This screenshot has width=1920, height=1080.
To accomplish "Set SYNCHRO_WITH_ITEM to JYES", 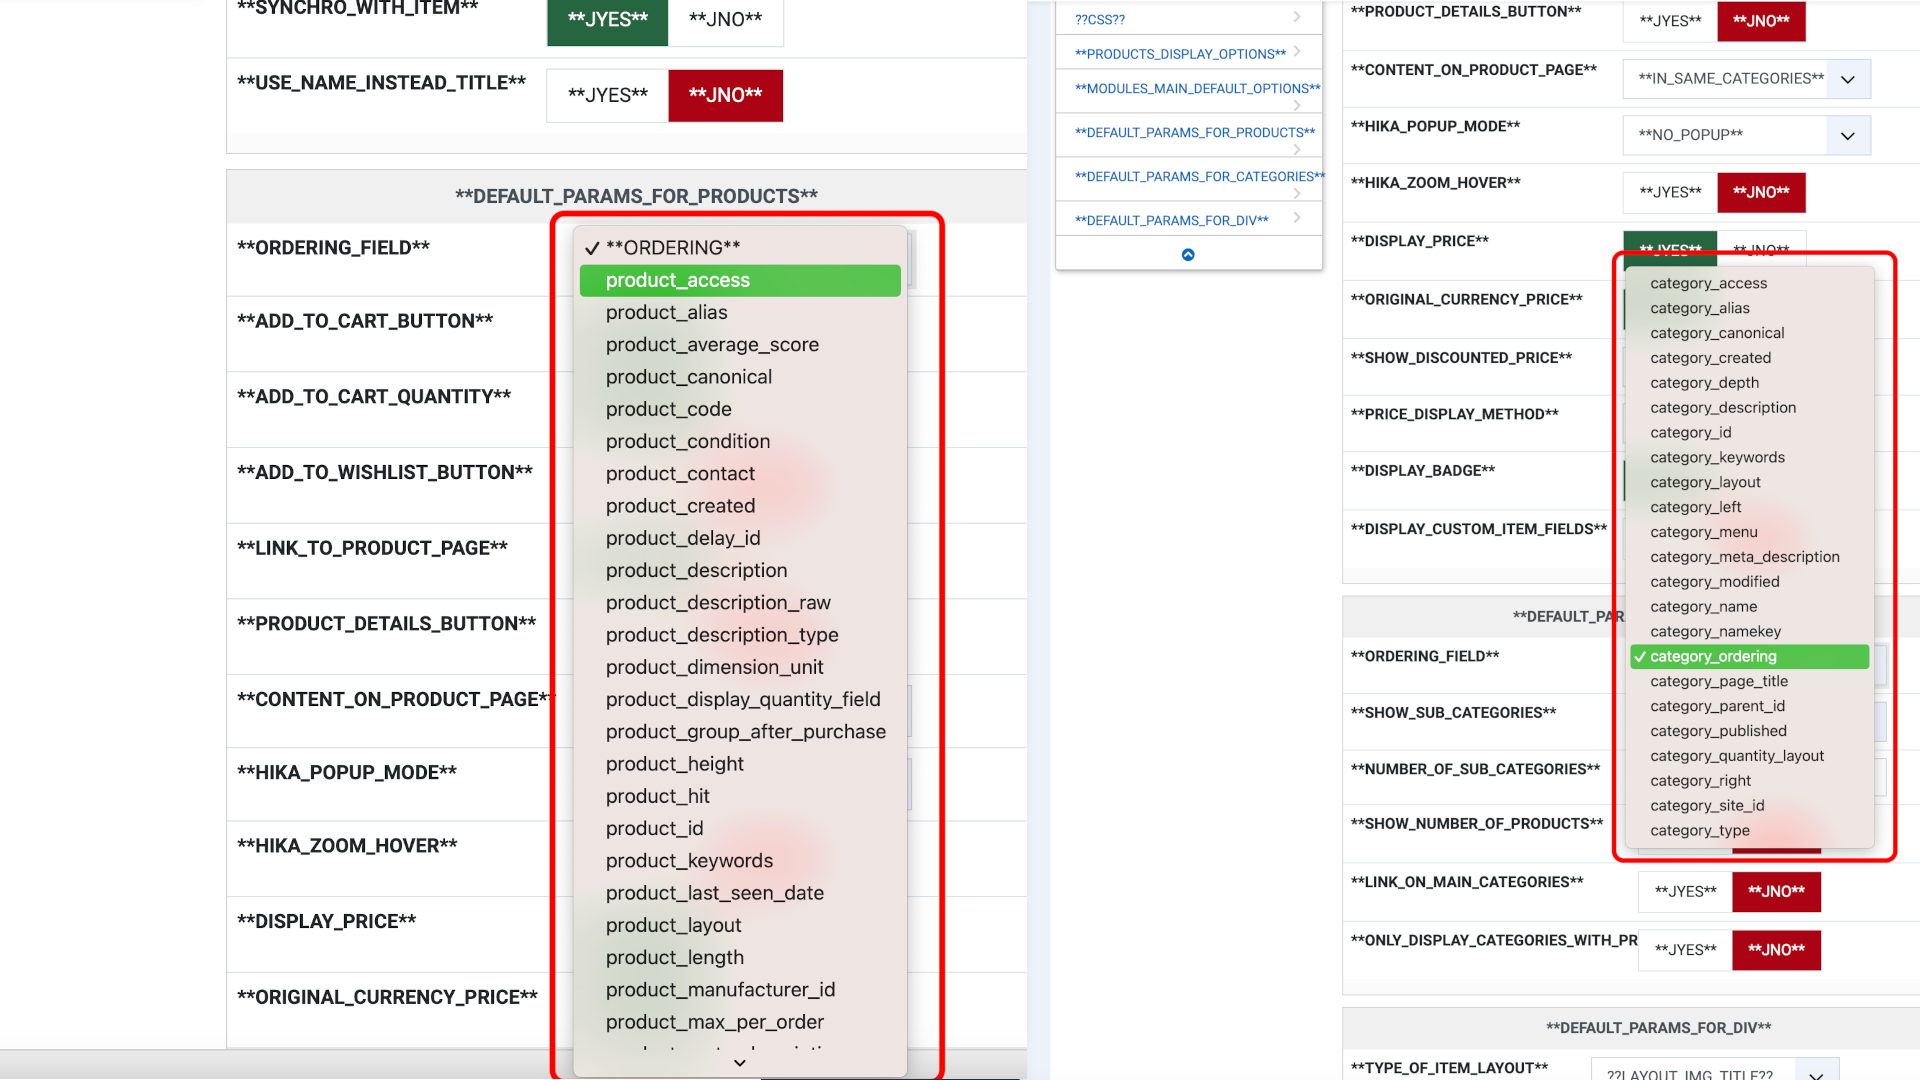I will 607,20.
